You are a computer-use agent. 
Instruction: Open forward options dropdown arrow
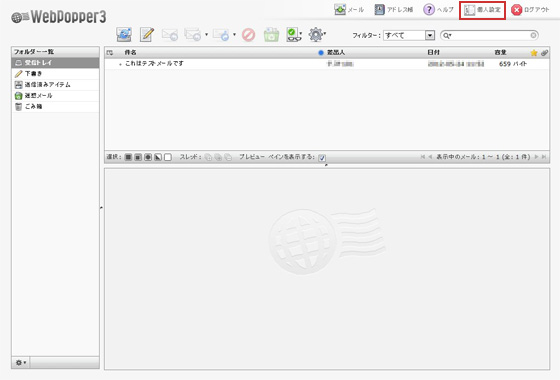point(234,35)
